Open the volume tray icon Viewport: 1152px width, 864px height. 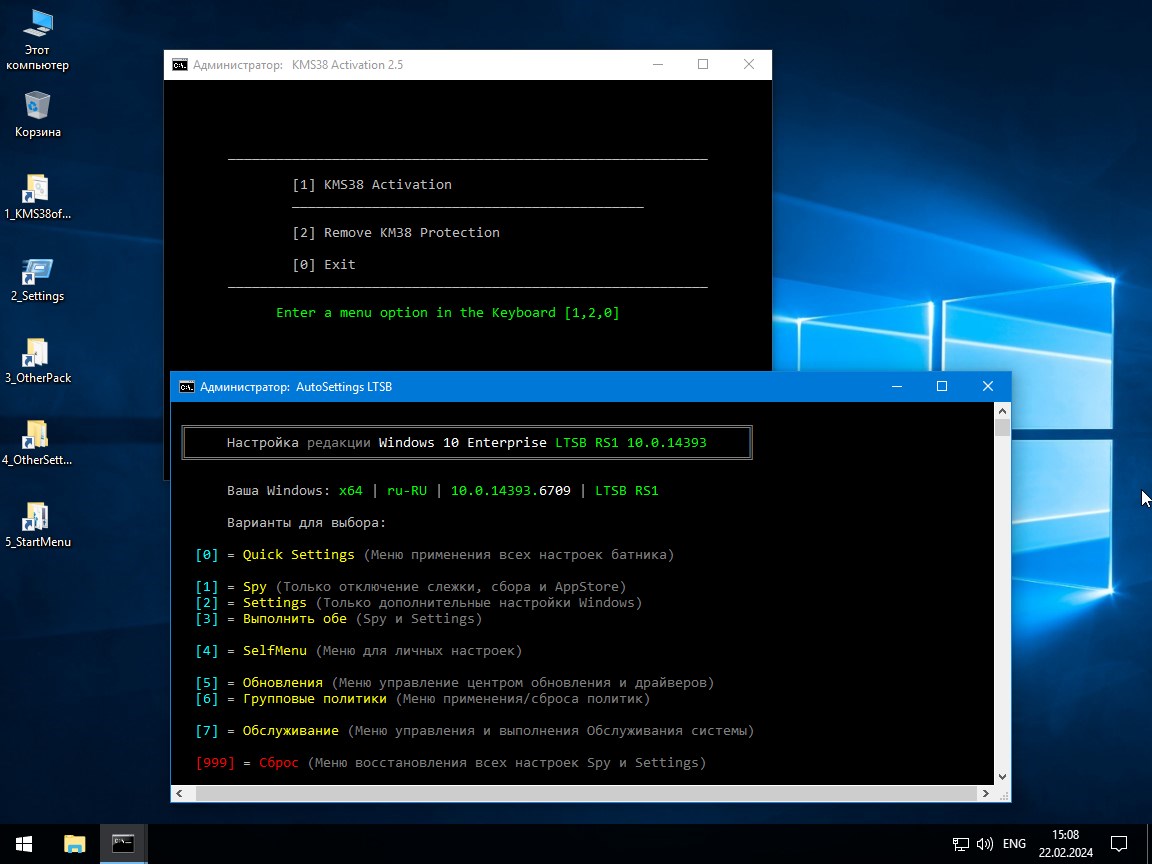click(984, 844)
